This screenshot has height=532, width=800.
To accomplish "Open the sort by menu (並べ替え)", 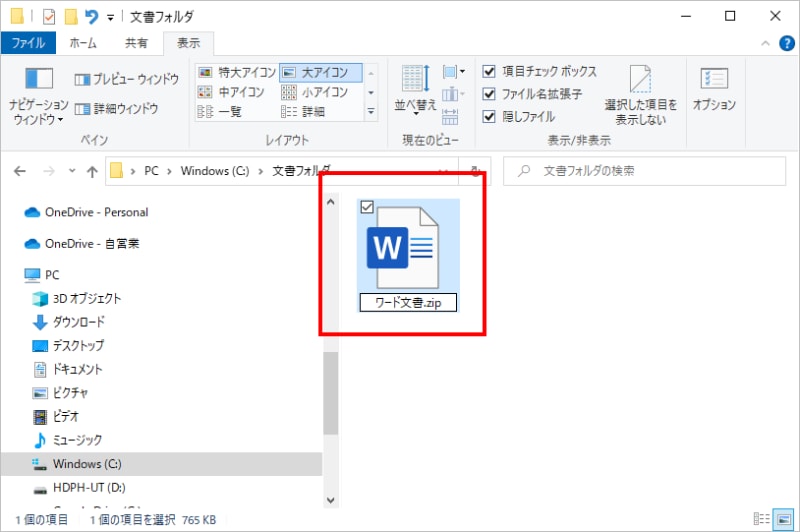I will pos(415,90).
